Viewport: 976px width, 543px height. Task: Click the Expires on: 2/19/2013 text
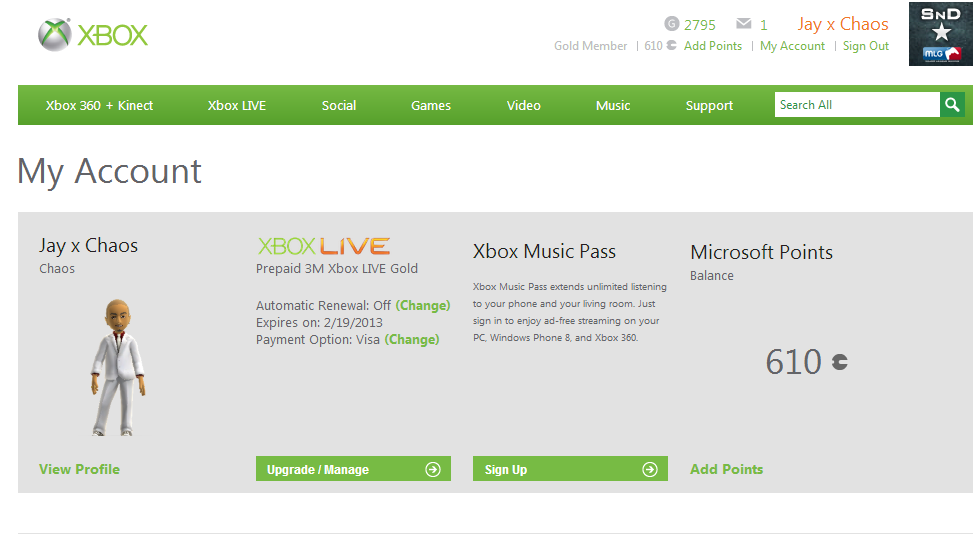(x=319, y=323)
